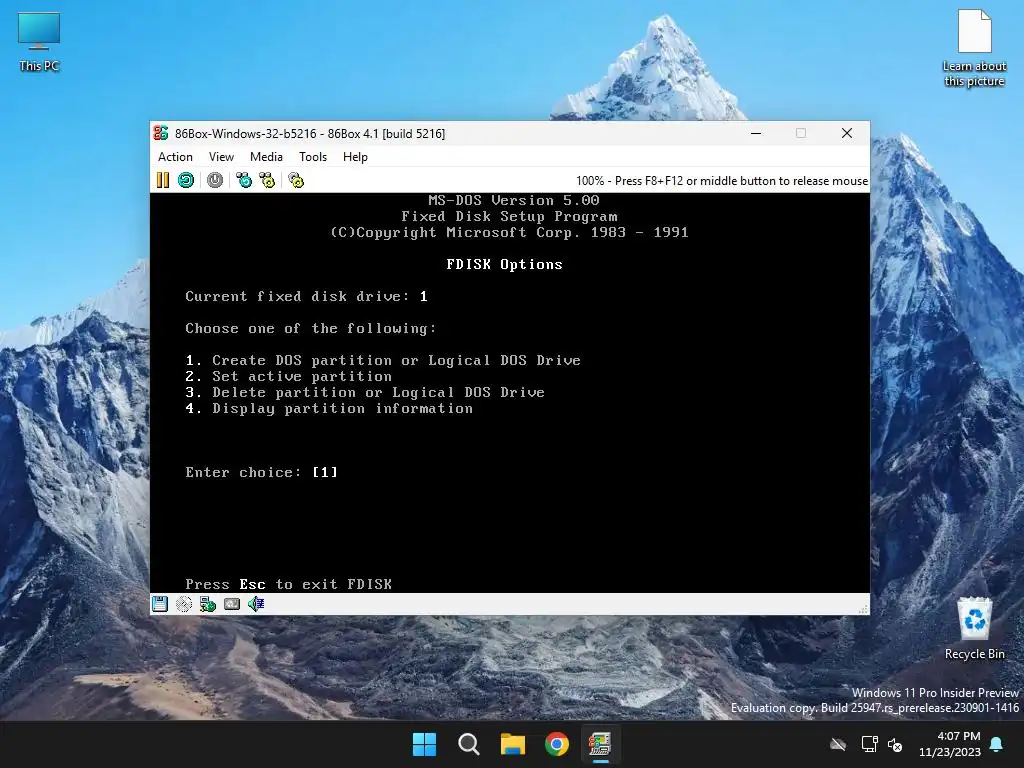Open the Media menu
1024x768 pixels.
(266, 157)
